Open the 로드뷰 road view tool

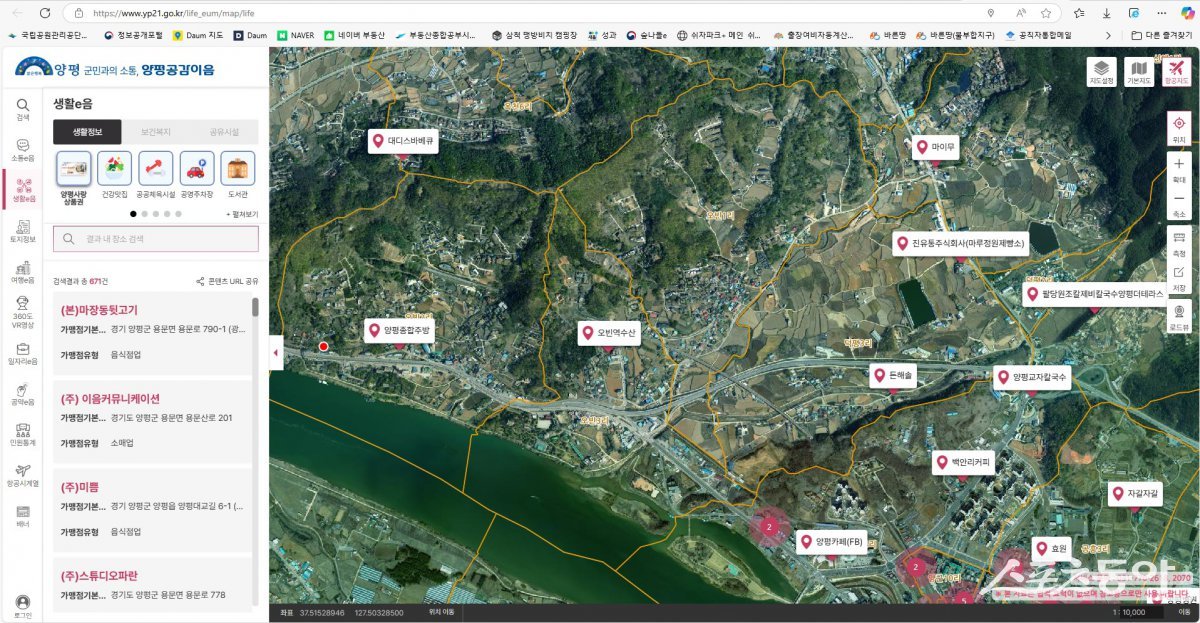pos(1178,316)
